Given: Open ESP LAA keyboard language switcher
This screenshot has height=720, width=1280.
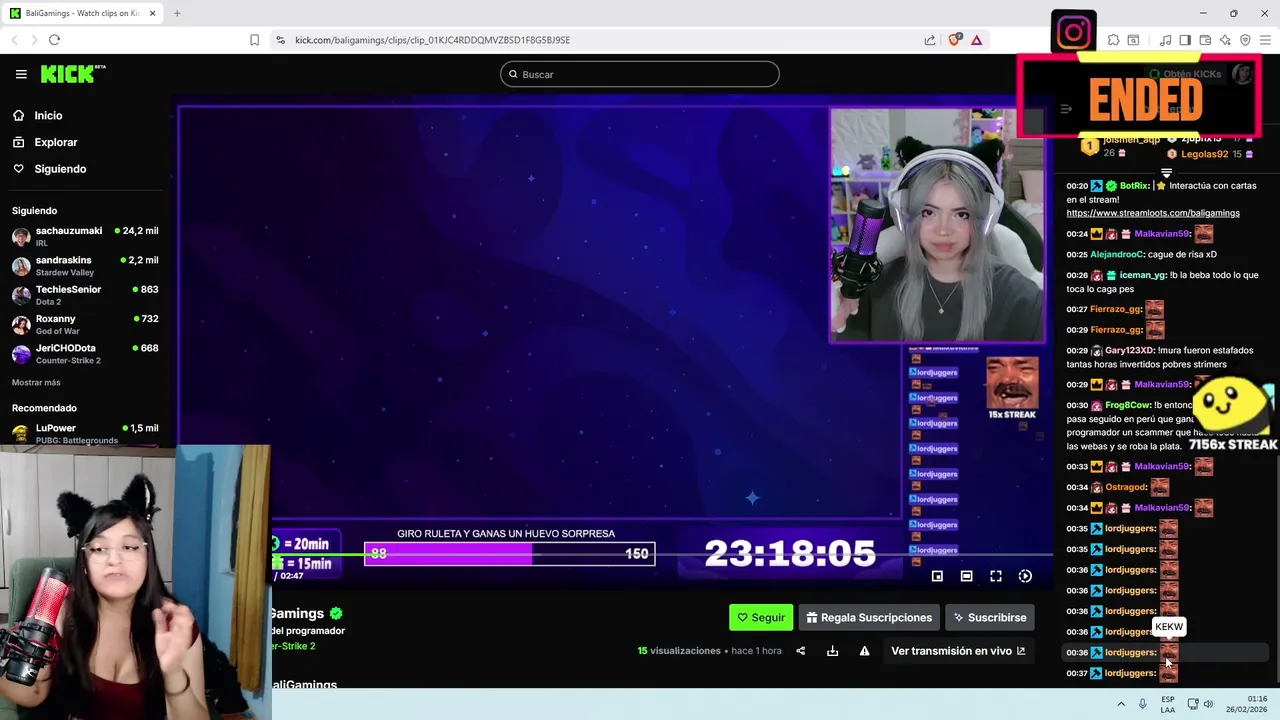Looking at the screenshot, I should tap(1168, 704).
